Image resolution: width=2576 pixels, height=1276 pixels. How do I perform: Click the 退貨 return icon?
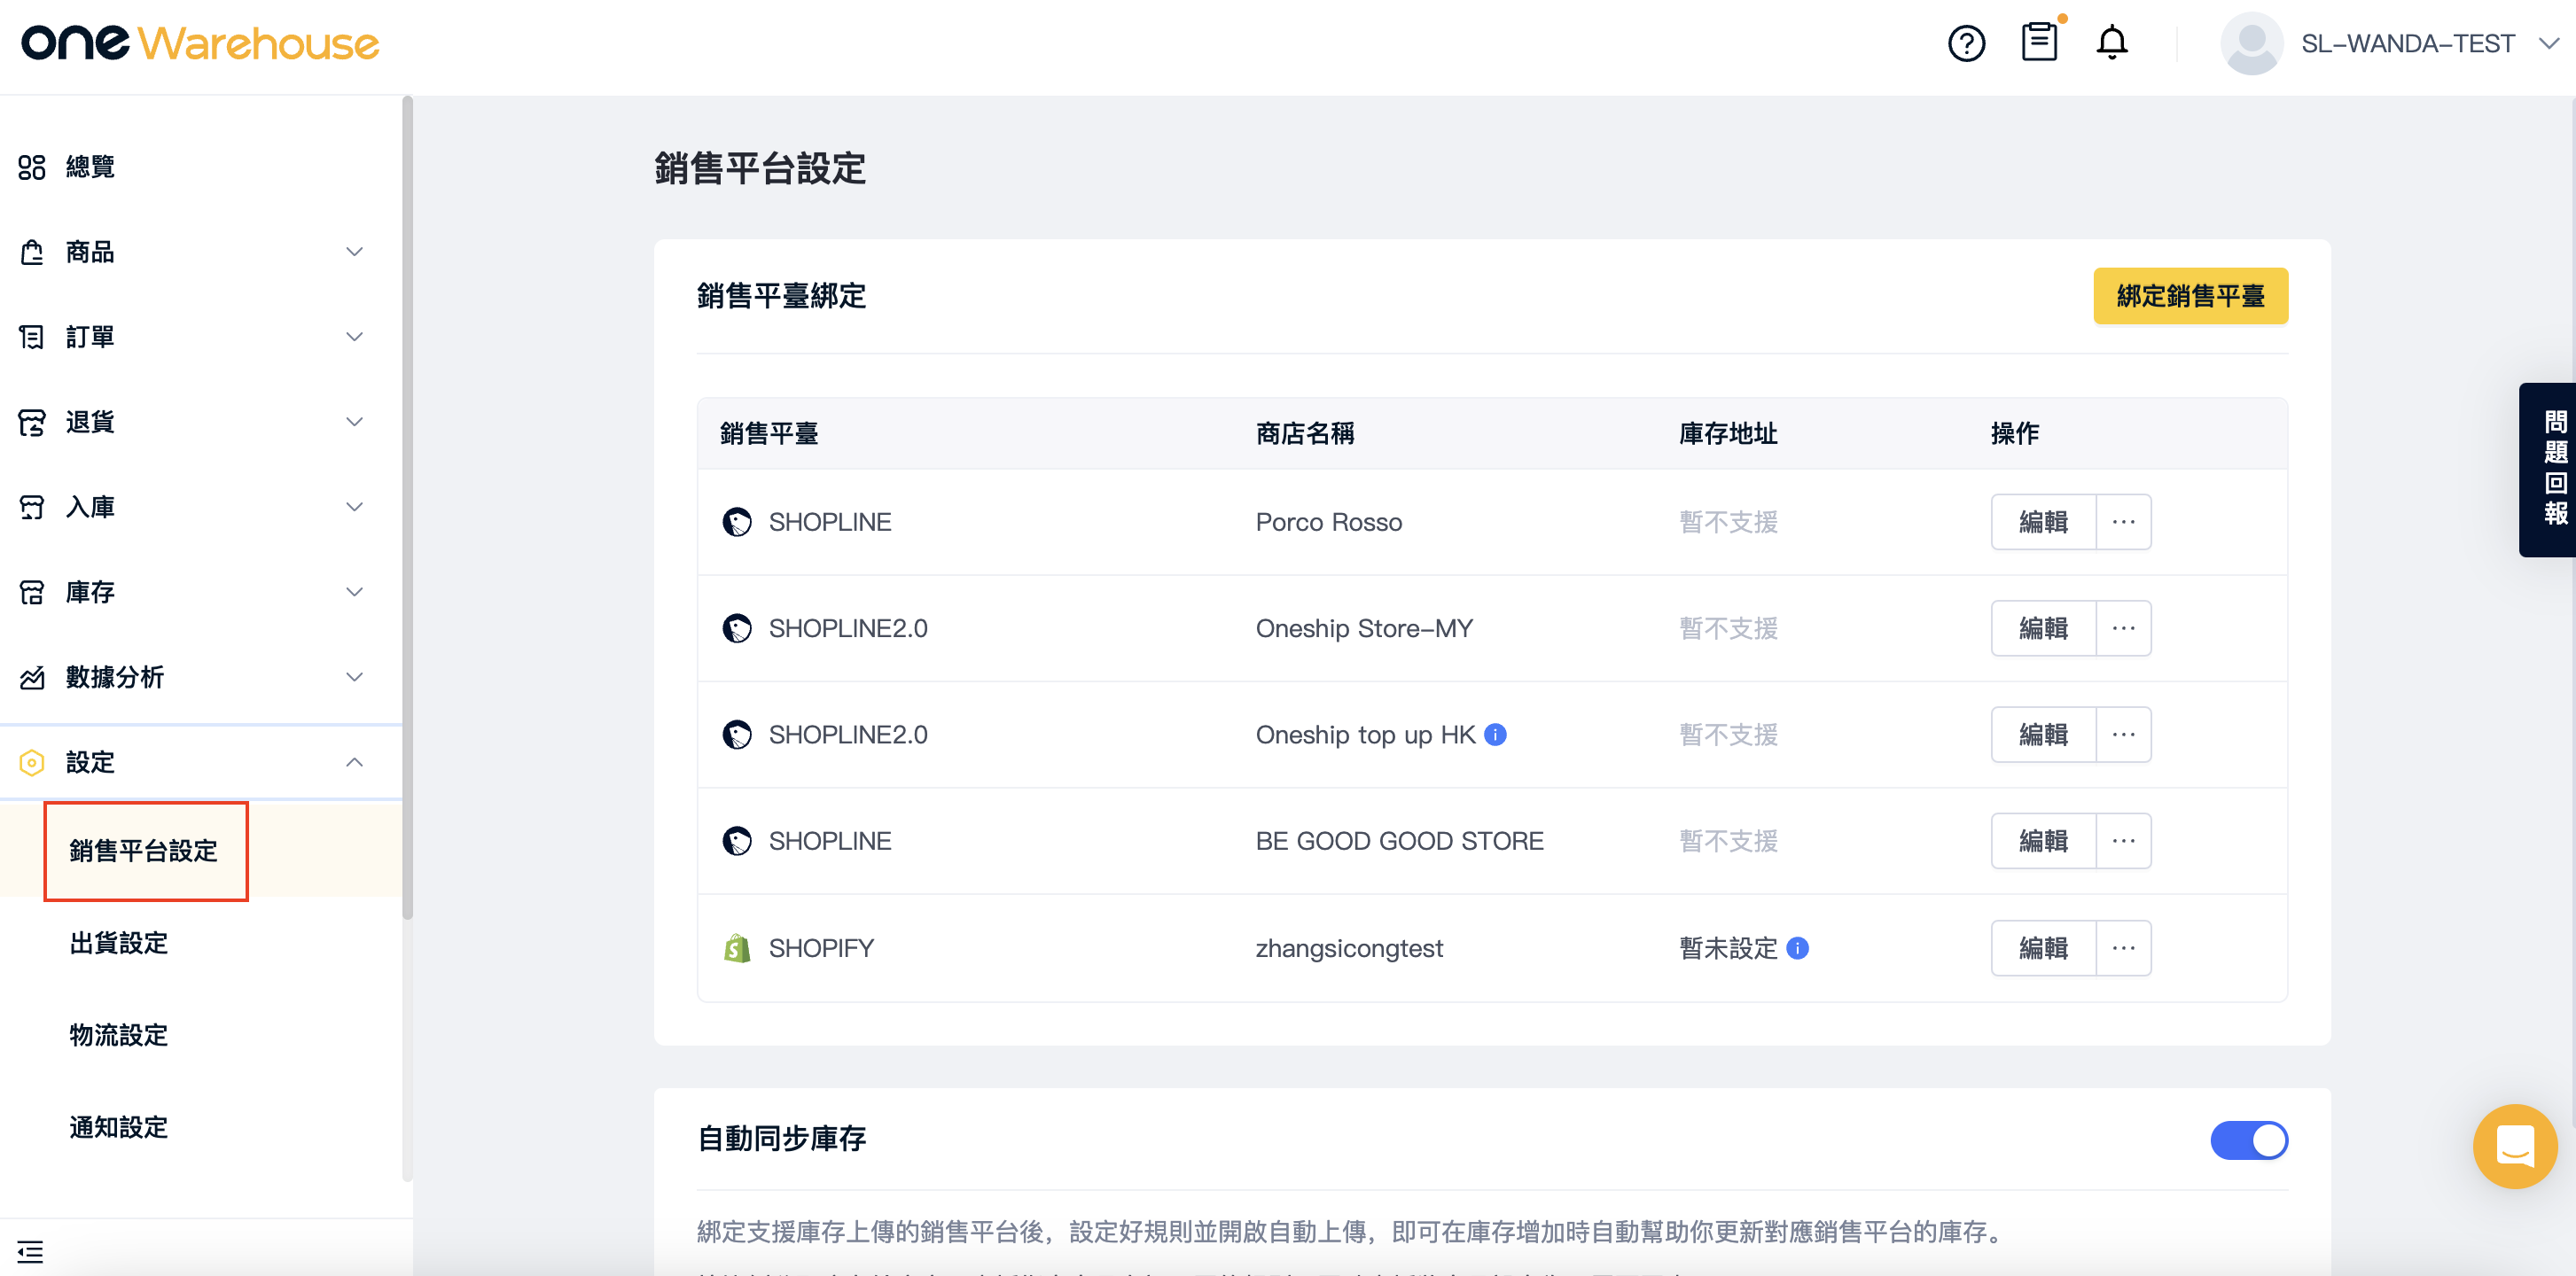point(32,422)
